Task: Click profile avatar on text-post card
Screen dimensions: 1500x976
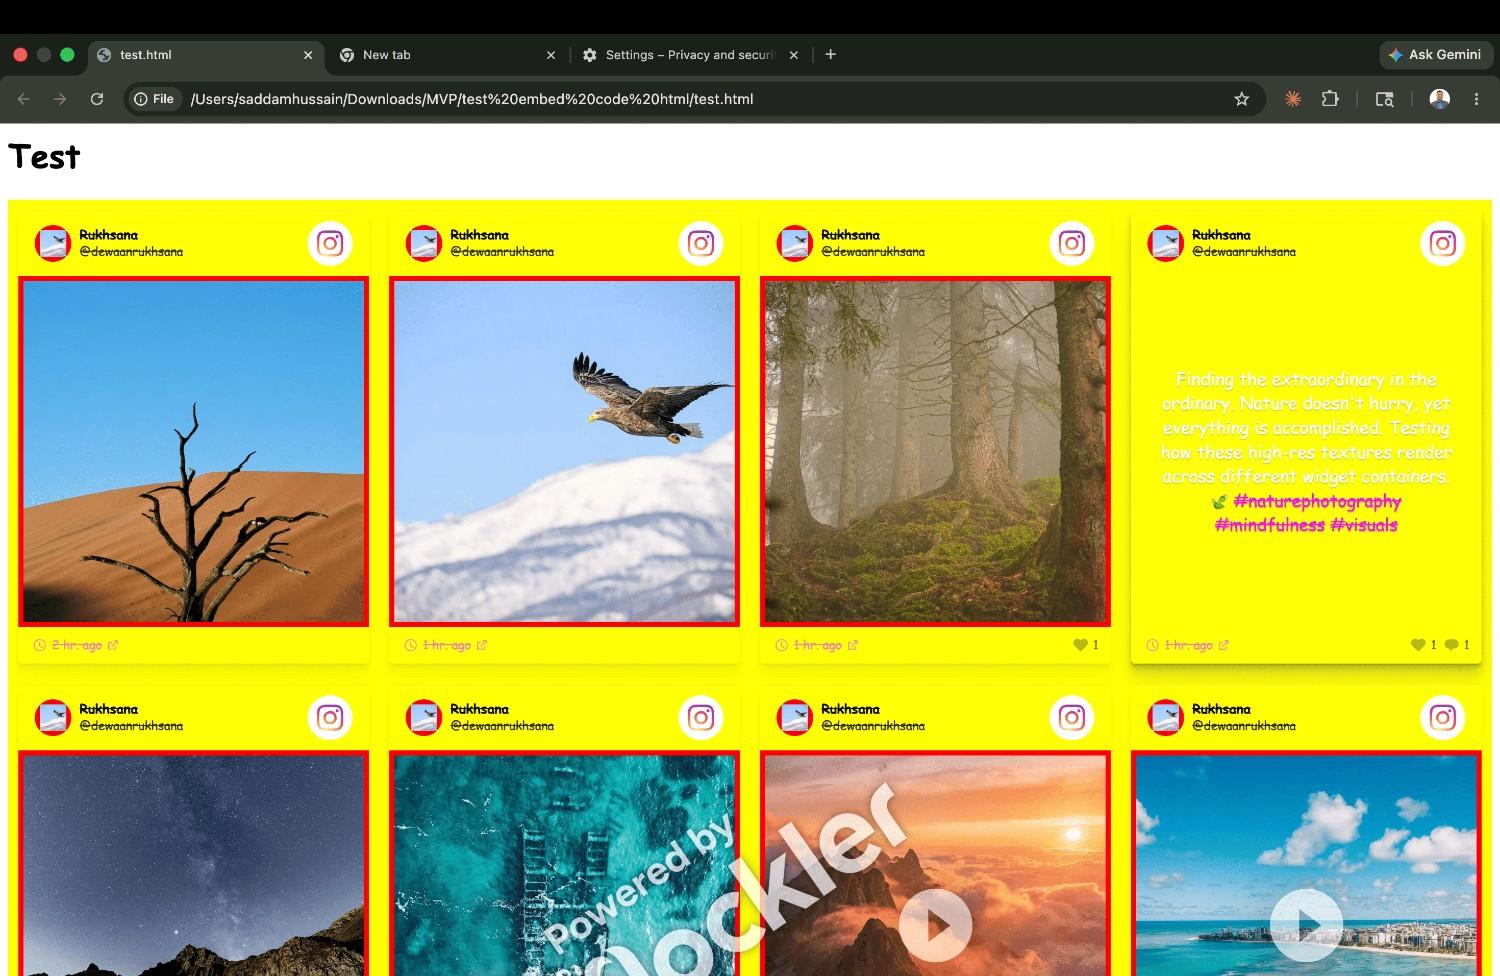Action: (1166, 243)
